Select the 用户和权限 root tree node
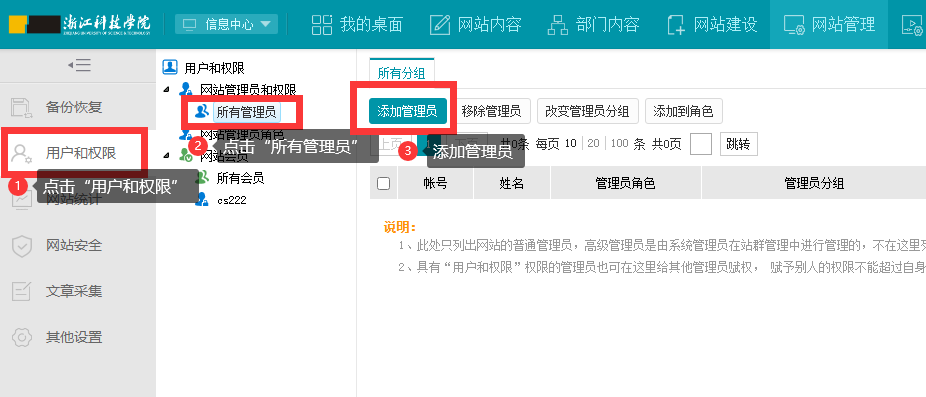926x397 pixels. pyautogui.click(x=214, y=69)
